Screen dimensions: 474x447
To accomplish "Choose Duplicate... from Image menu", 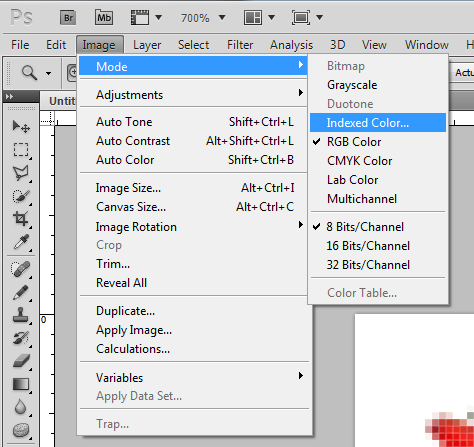I will 194,311.
